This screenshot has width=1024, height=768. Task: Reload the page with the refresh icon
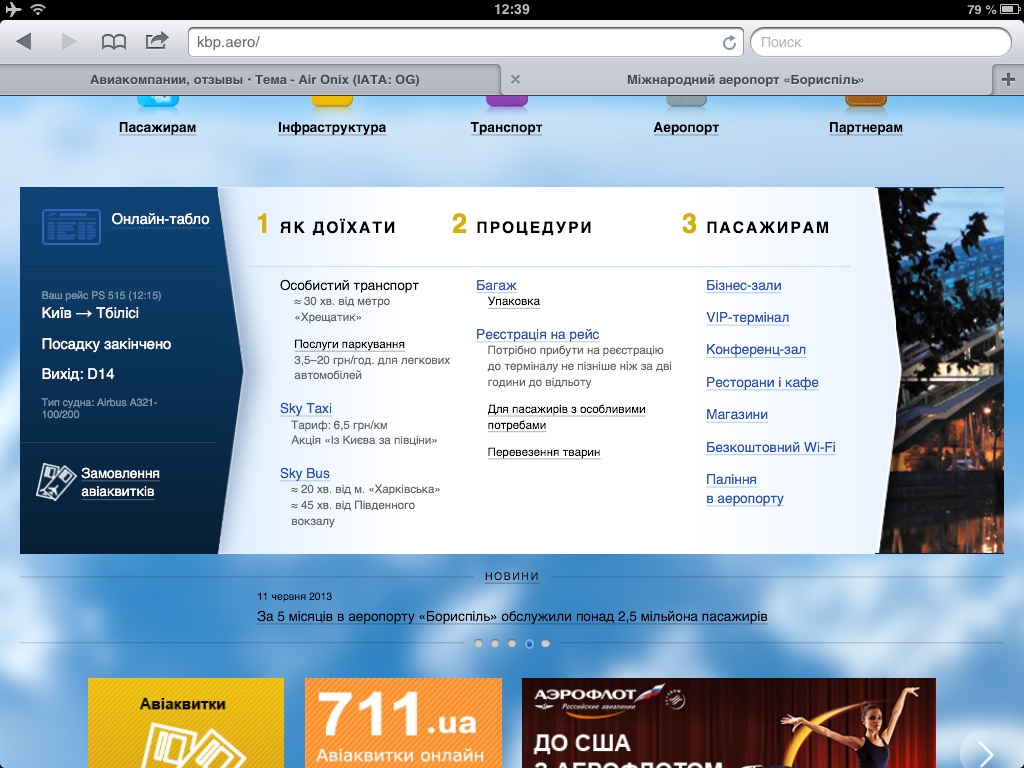click(729, 43)
